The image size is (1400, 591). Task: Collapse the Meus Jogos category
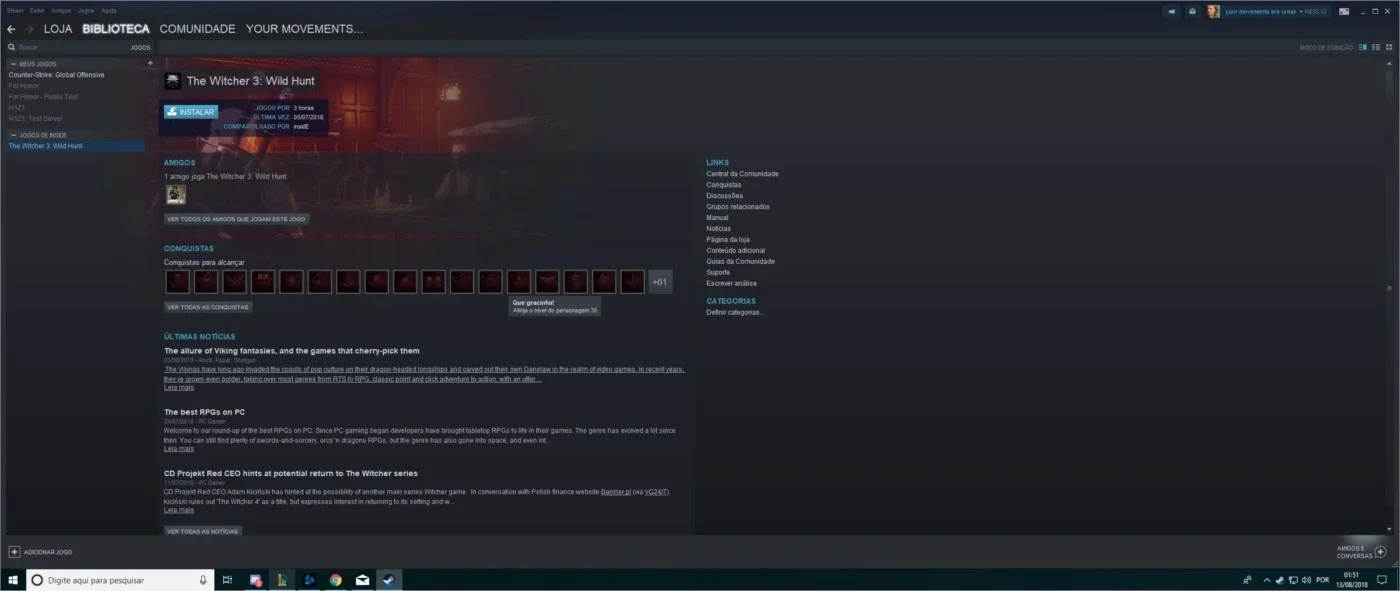(x=13, y=63)
